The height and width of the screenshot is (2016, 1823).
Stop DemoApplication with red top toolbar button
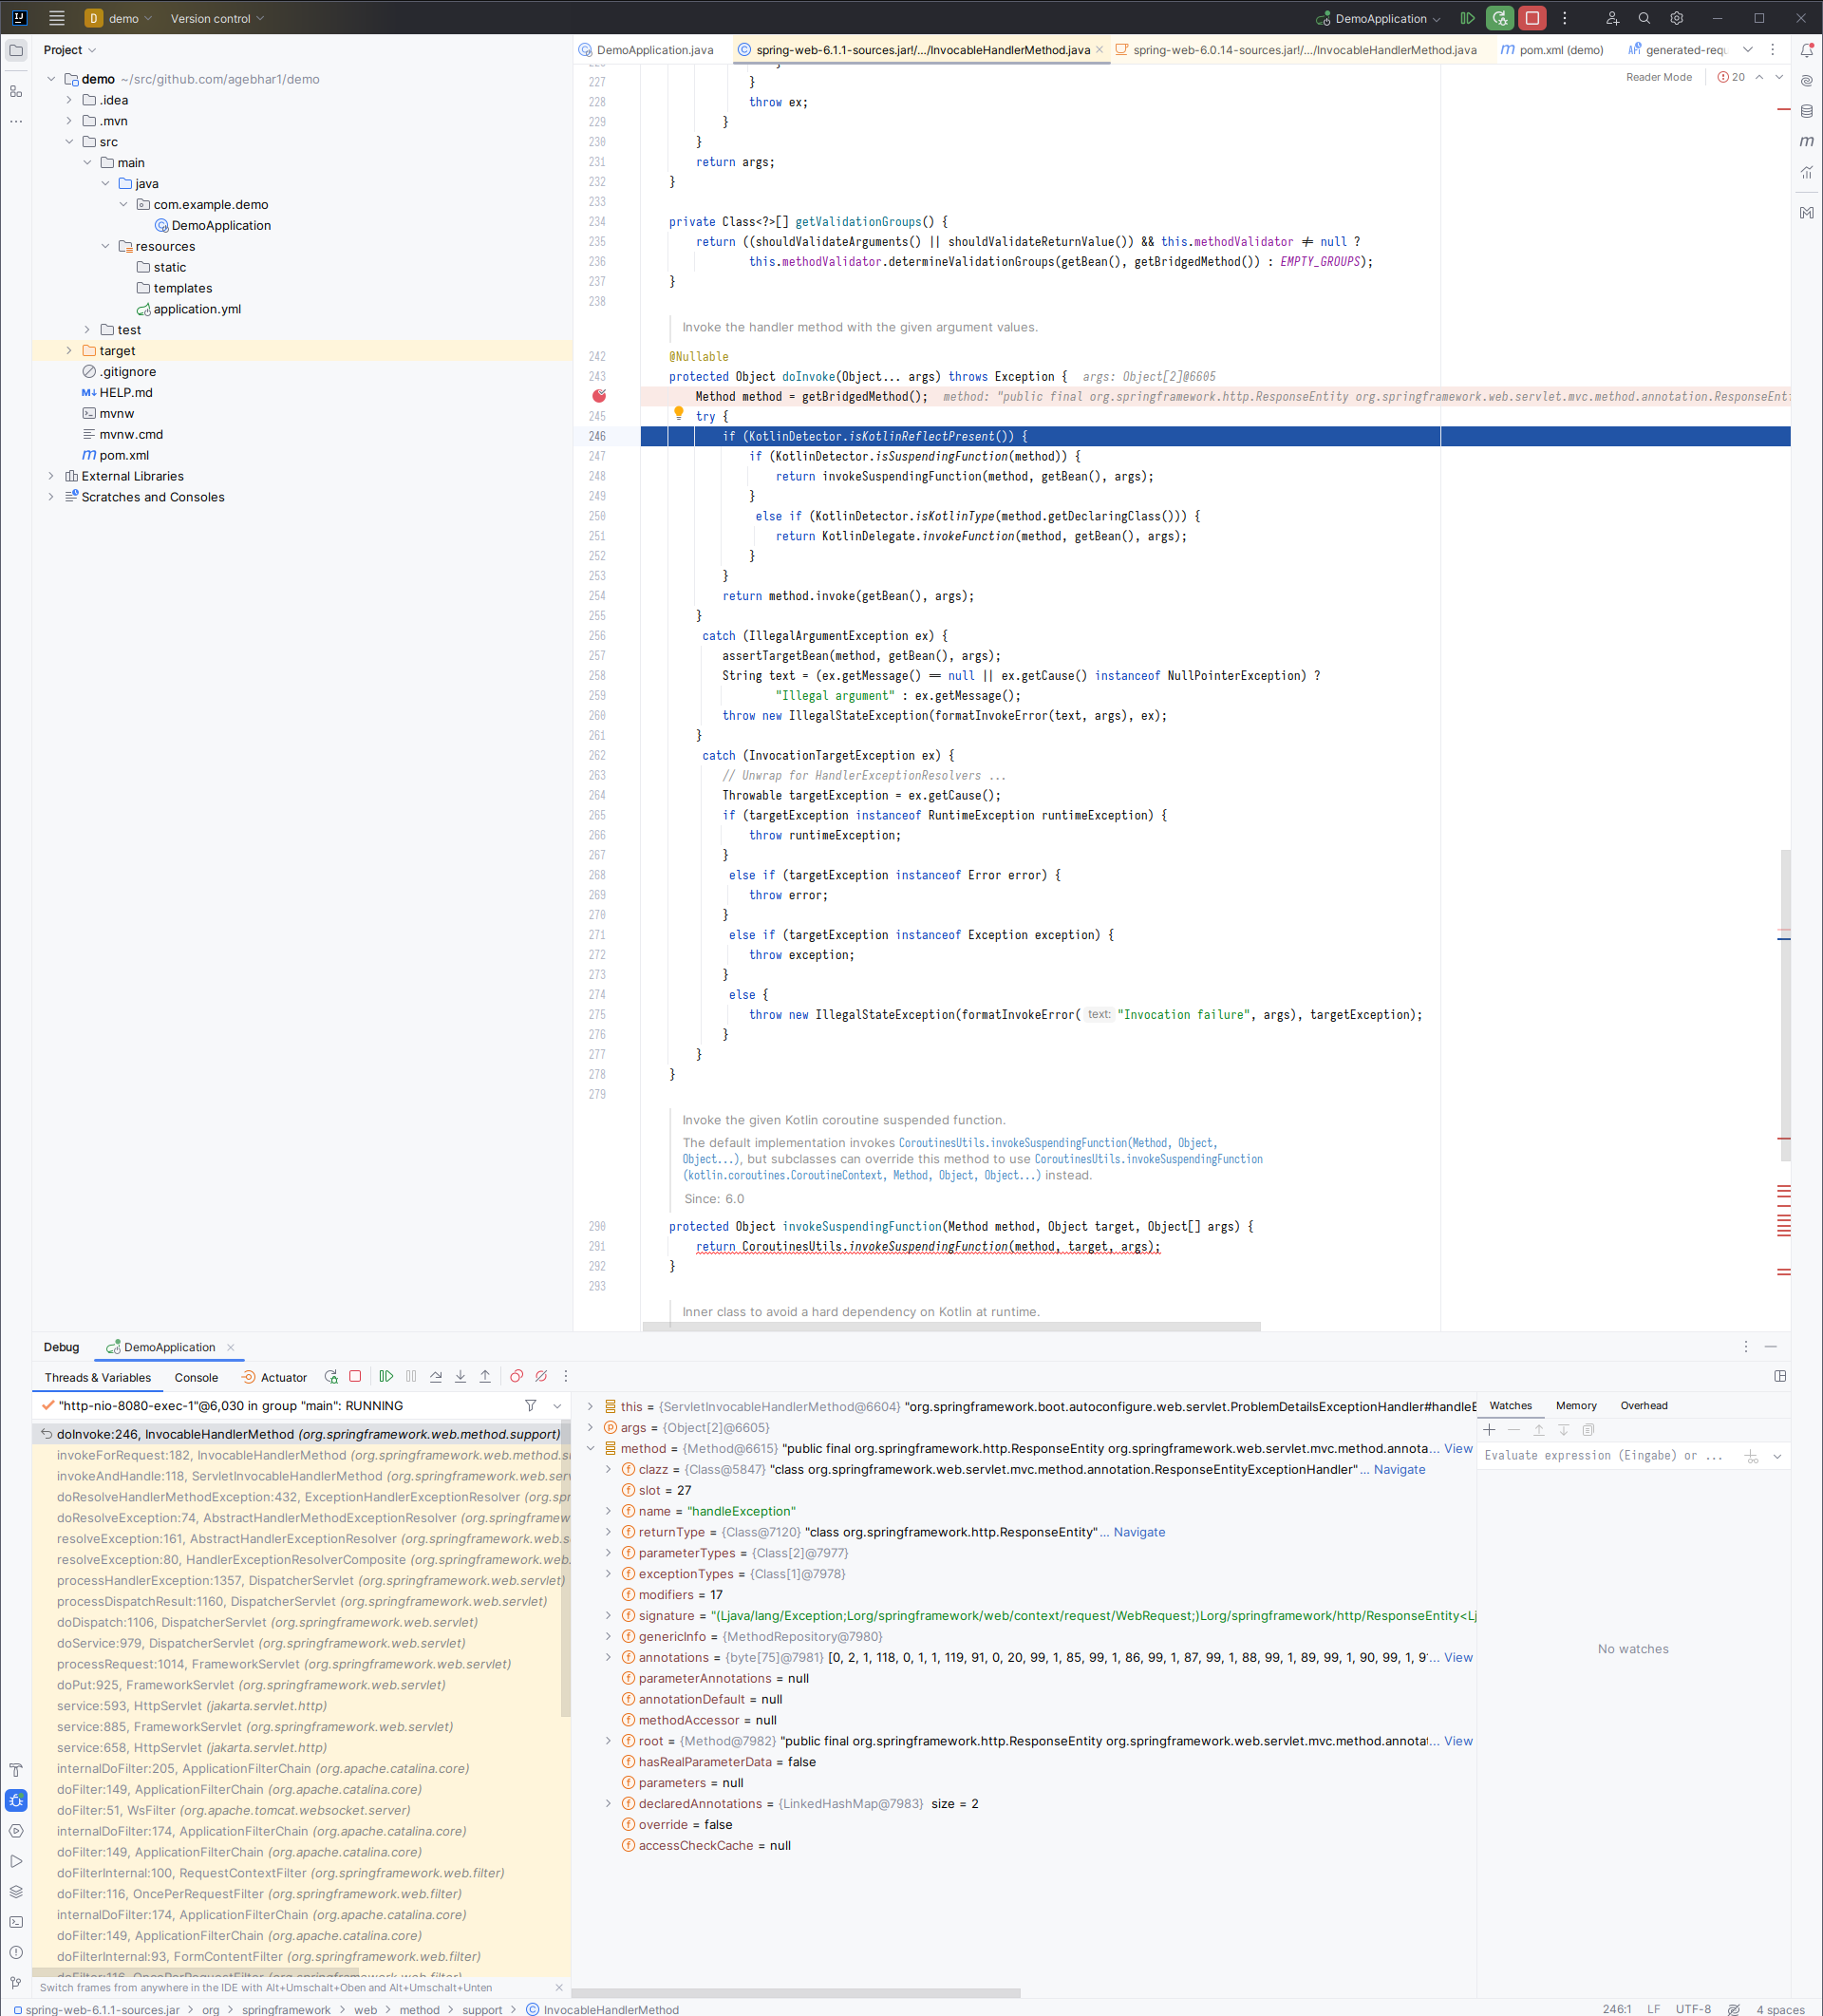click(x=1531, y=18)
